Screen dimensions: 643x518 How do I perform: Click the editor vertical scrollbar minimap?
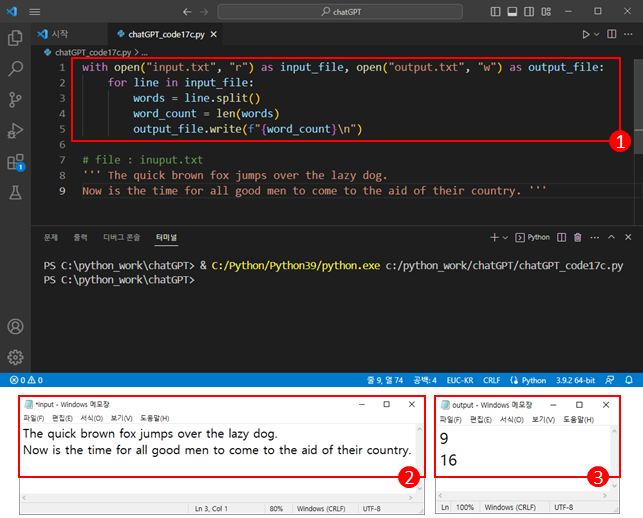[638, 107]
